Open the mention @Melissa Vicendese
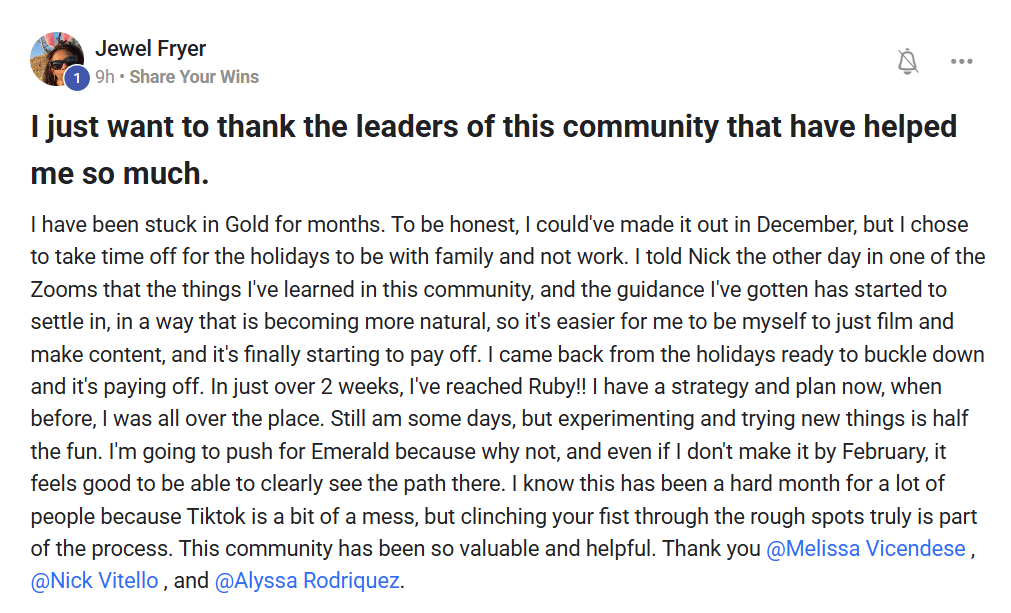 tap(866, 549)
